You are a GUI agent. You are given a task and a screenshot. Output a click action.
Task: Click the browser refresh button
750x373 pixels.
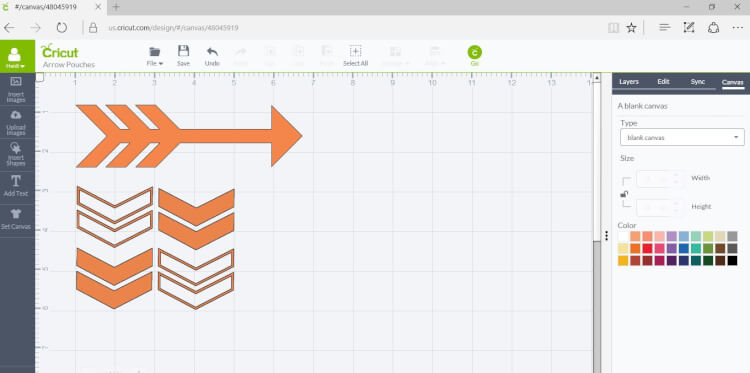pos(62,28)
